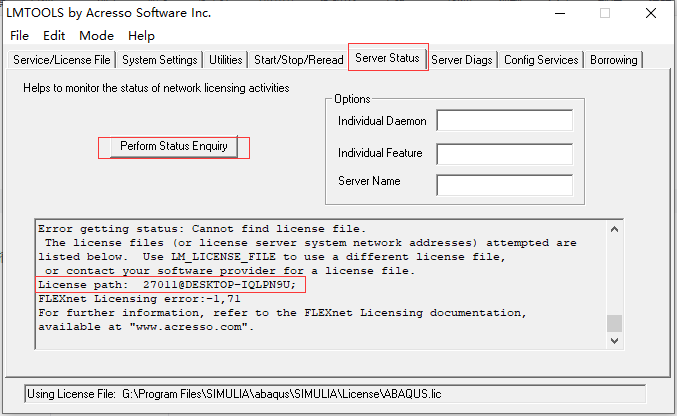The width and height of the screenshot is (677, 416).
Task: Open the Borrowing tab
Action: click(x=614, y=60)
